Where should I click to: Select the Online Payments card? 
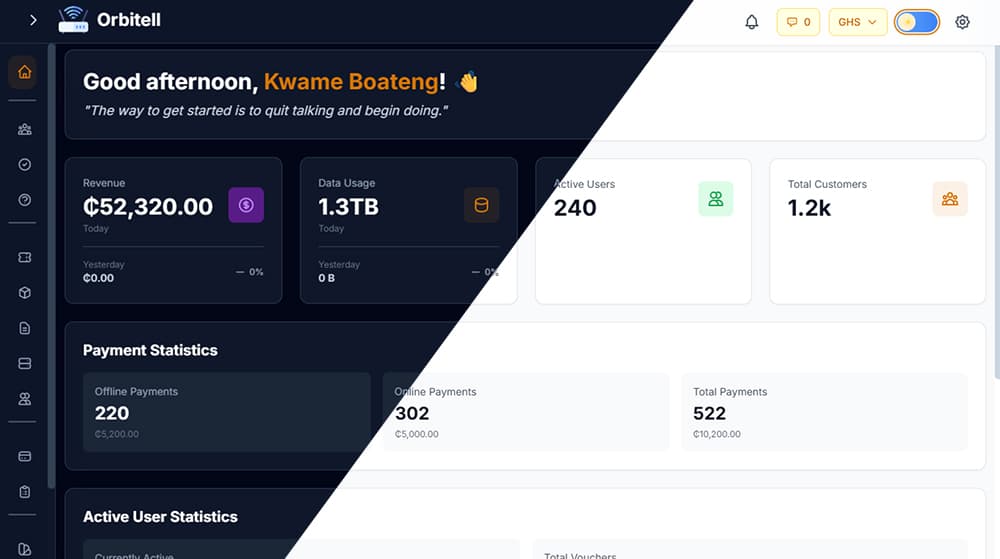tap(526, 412)
